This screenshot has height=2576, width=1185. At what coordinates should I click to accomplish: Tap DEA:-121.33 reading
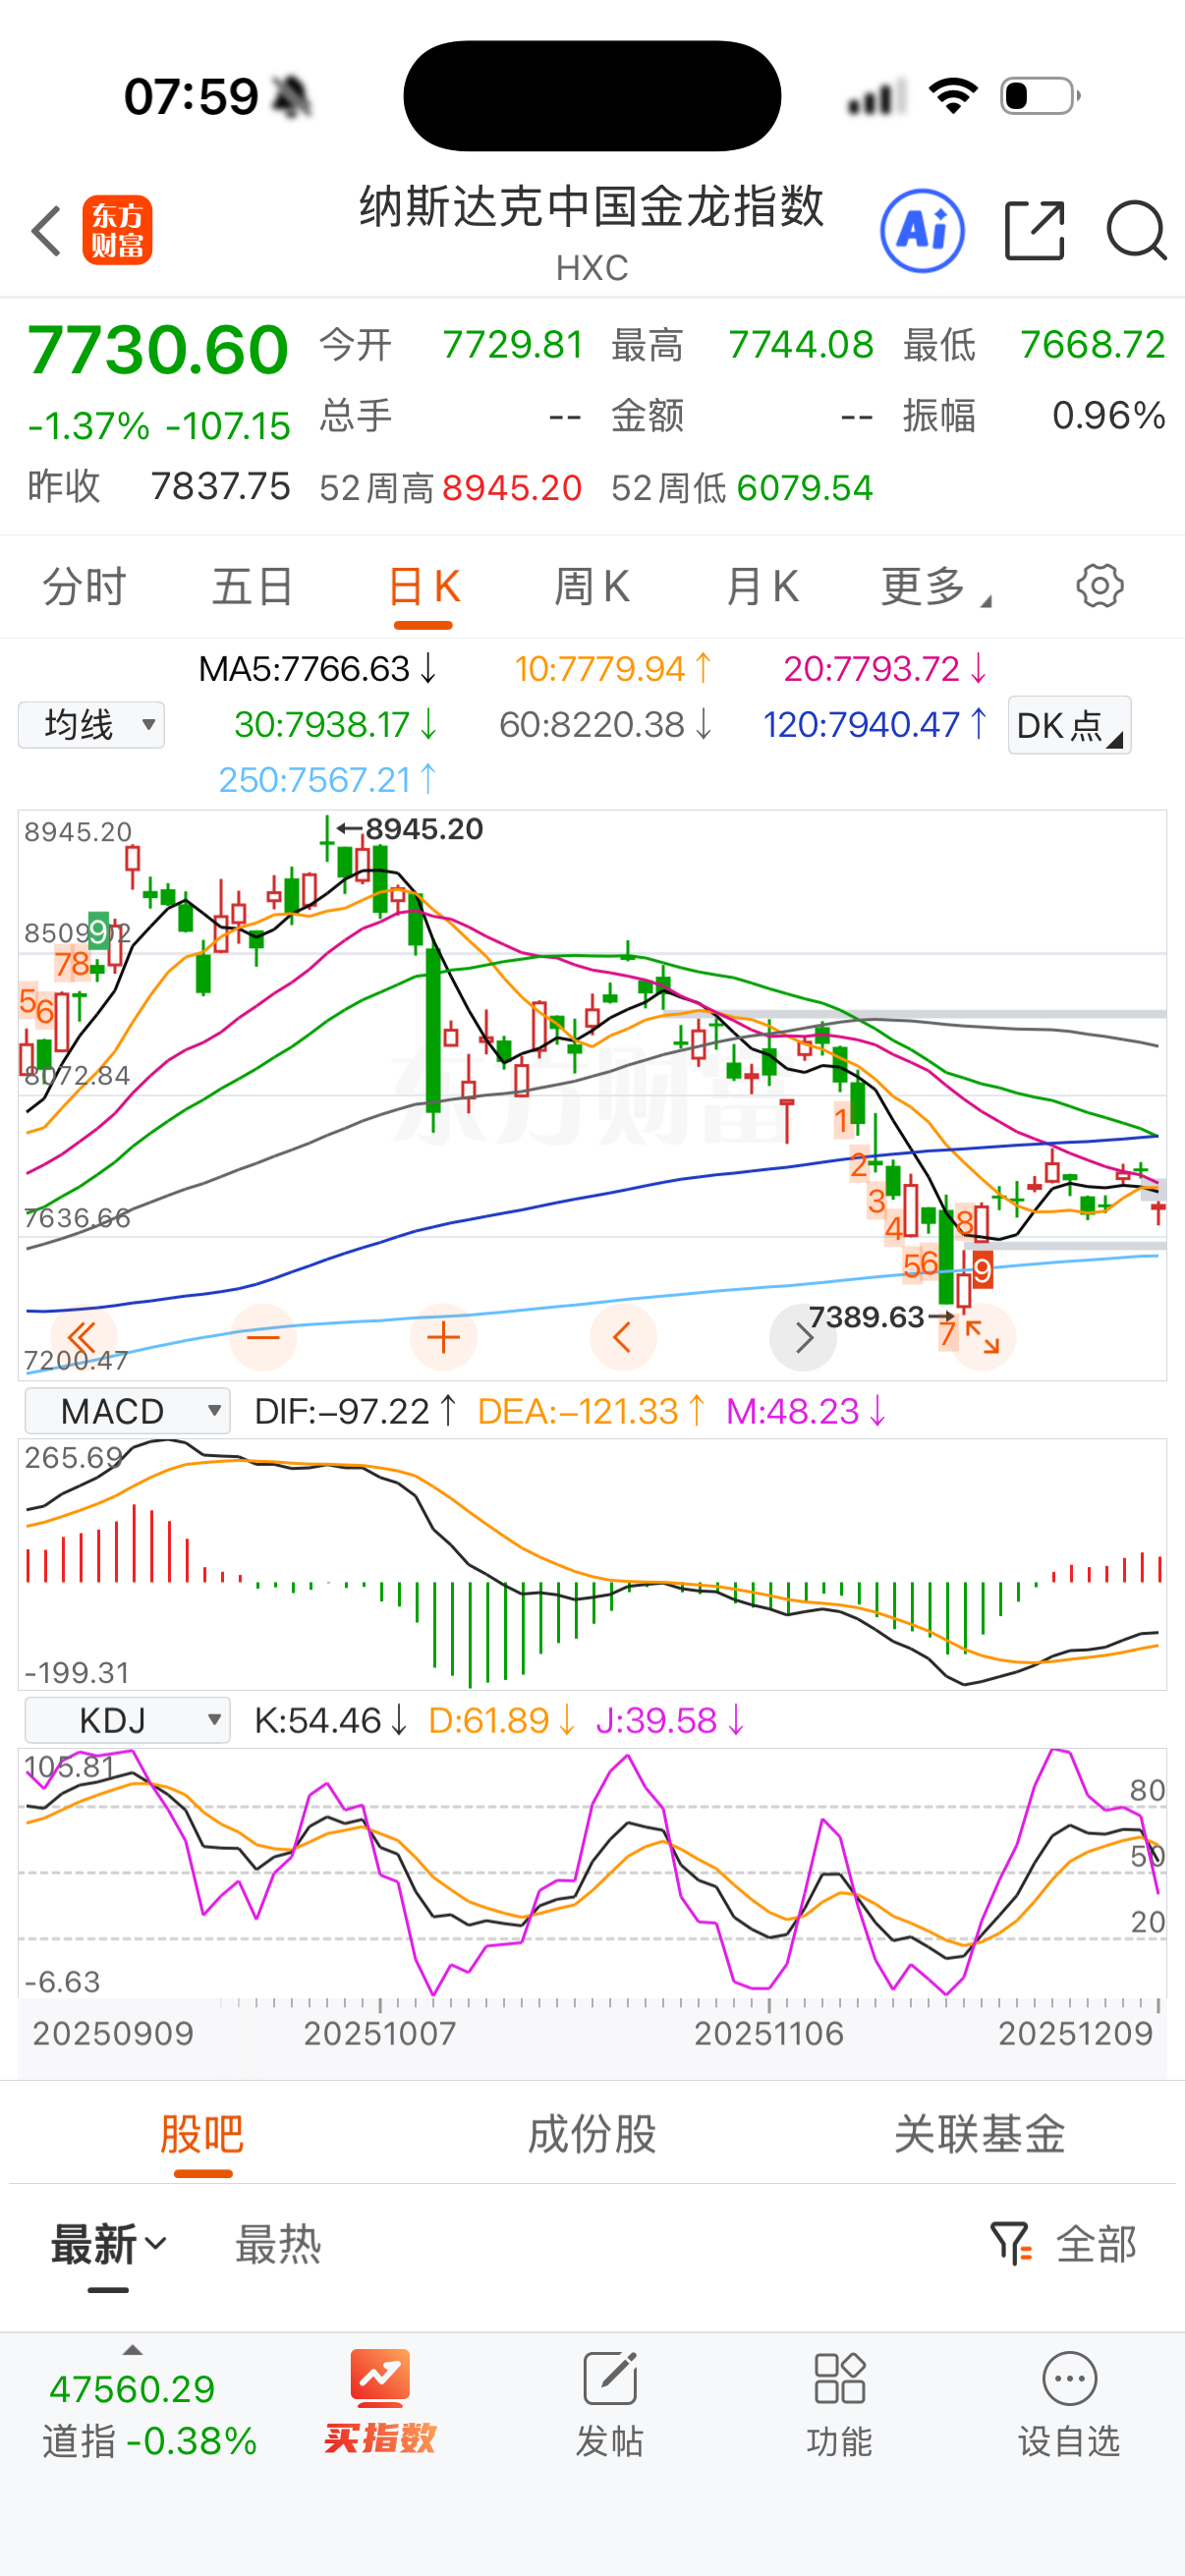(592, 1411)
